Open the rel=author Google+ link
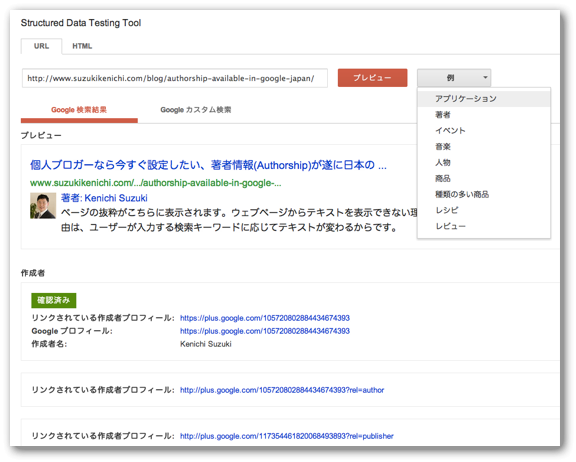Viewport: 576px width, 462px height. tap(282, 390)
